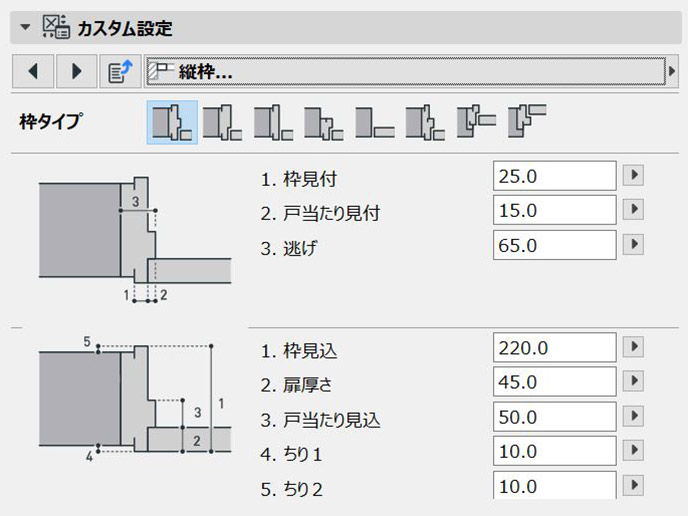The image size is (688, 516).
Task: Select the third frame type icon
Action: [x=273, y=122]
